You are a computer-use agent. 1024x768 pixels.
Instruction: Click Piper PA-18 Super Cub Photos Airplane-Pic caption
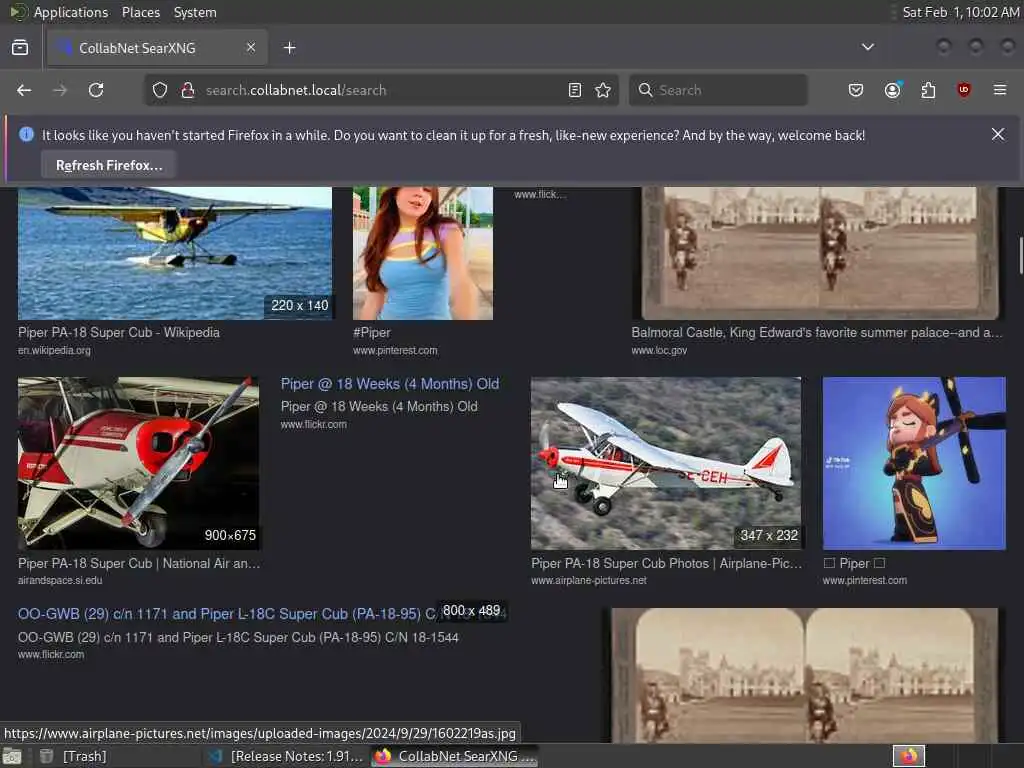(666, 563)
